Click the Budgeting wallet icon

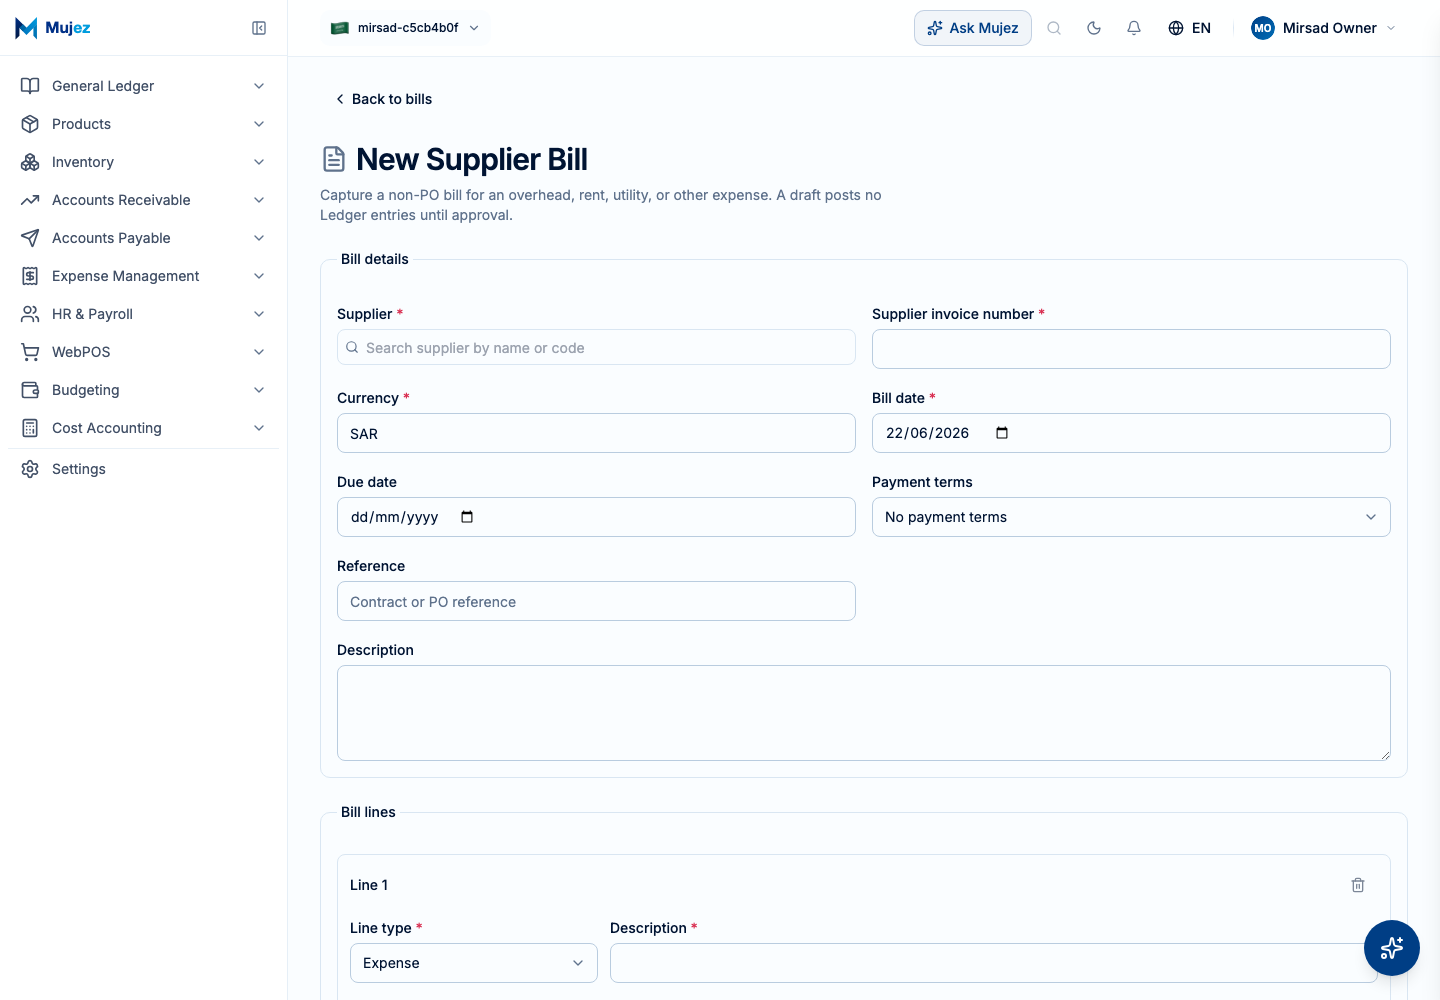[30, 390]
